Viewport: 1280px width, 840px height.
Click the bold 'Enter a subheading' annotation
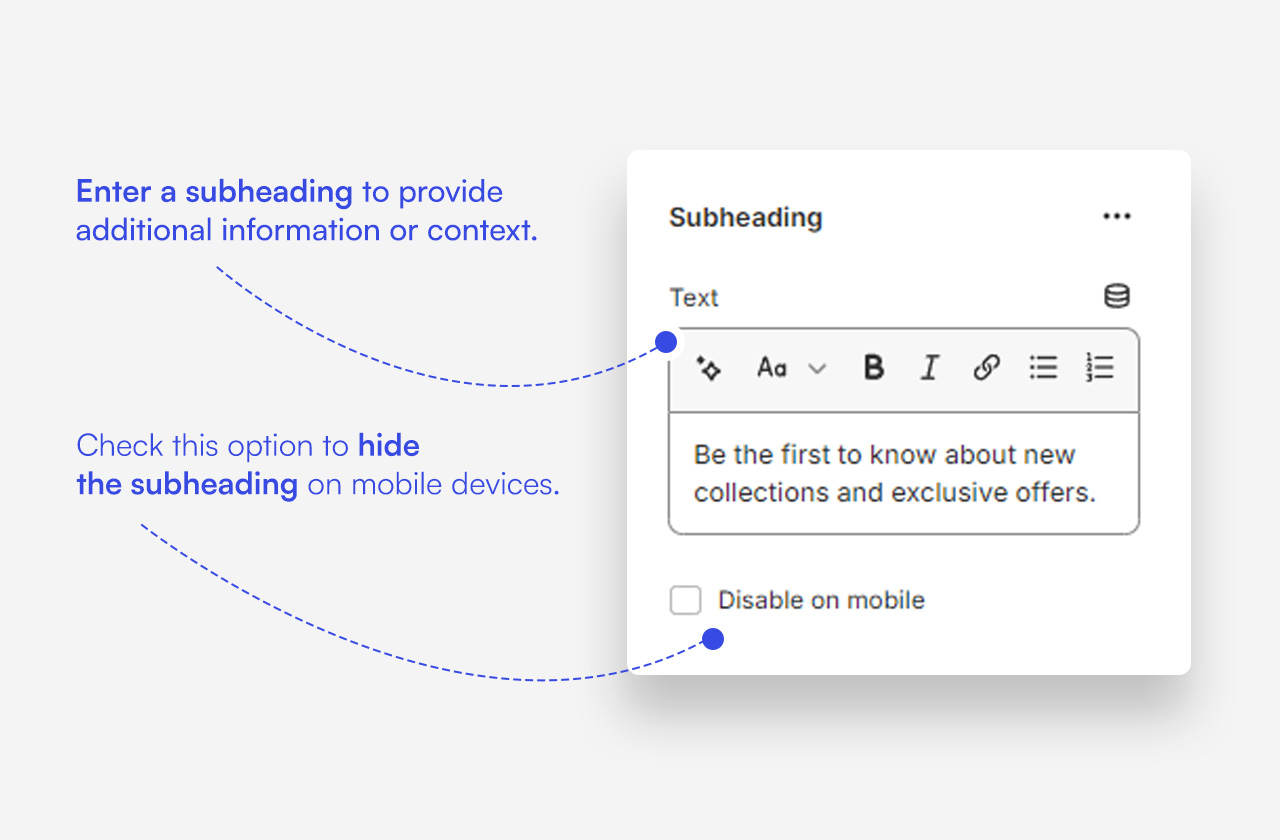coord(214,191)
